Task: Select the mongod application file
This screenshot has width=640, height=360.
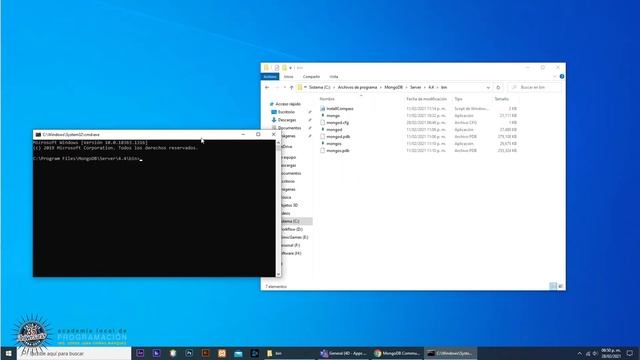Action: [x=334, y=130]
